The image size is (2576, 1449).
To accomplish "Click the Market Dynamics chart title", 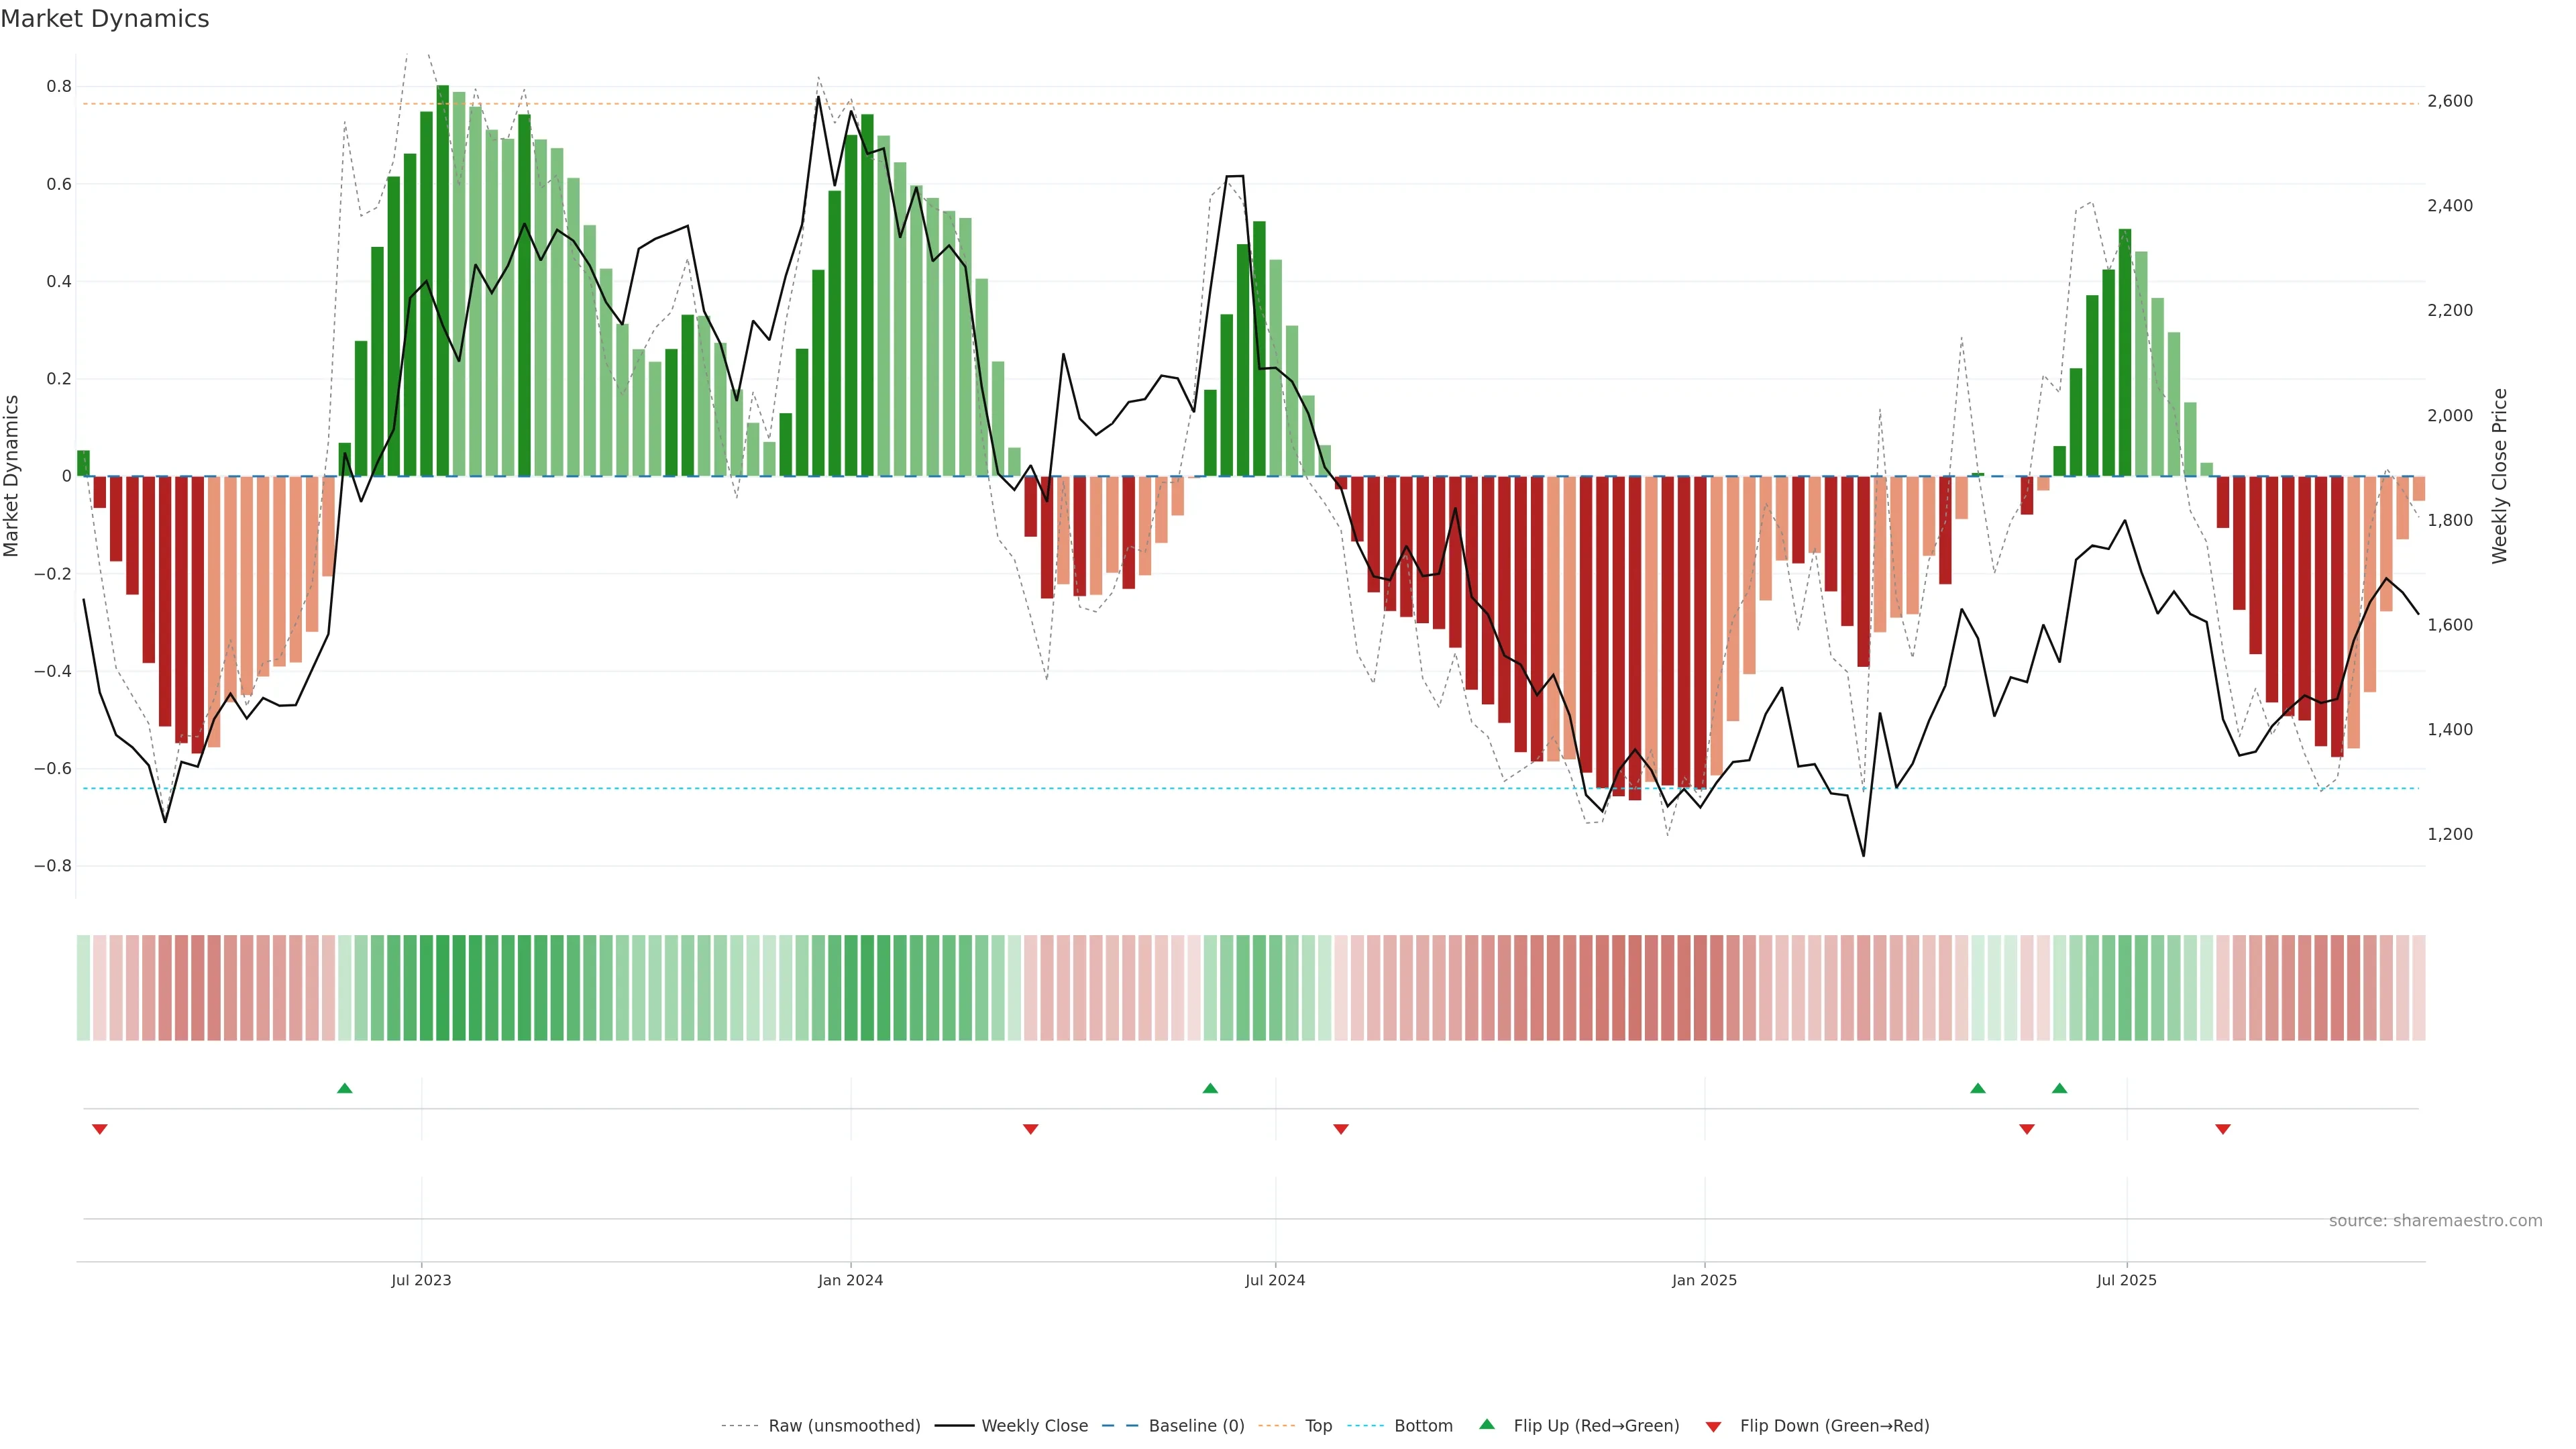I will tap(105, 19).
